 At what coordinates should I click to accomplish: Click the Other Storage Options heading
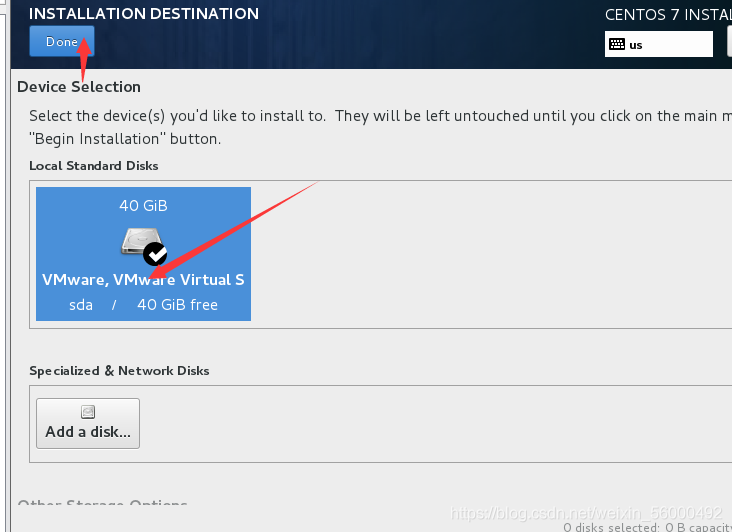click(x=102, y=505)
